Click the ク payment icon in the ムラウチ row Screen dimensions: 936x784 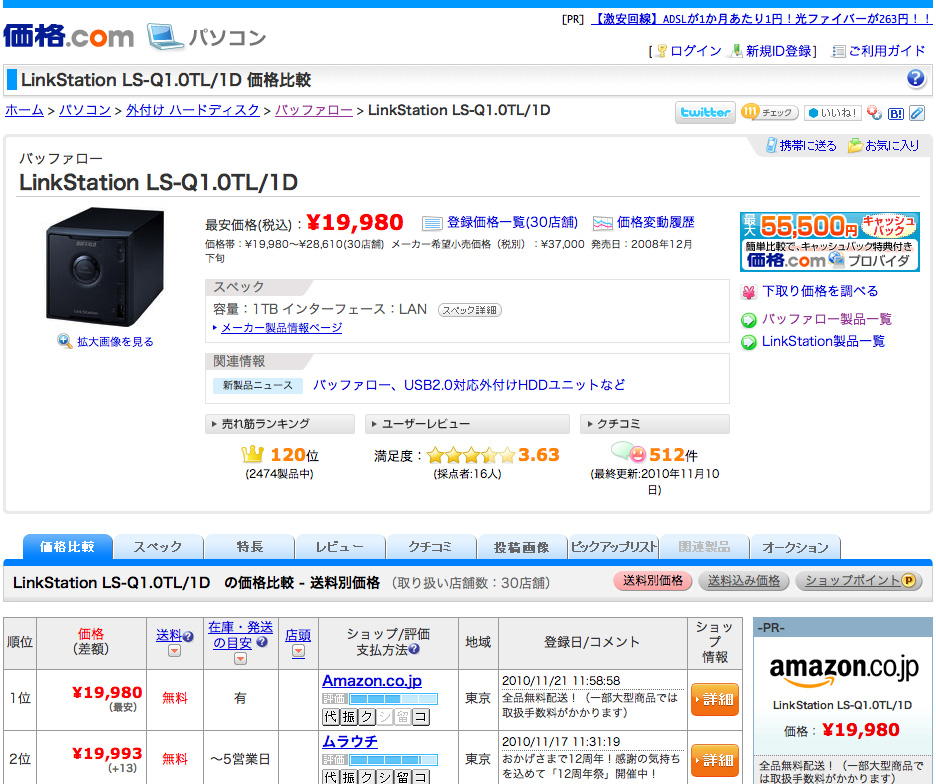[x=367, y=777]
